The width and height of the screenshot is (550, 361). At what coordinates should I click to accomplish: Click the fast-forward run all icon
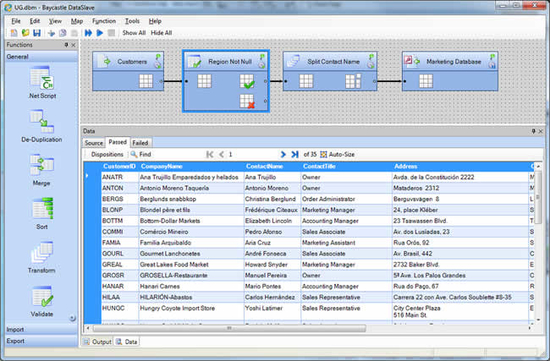pos(88,33)
